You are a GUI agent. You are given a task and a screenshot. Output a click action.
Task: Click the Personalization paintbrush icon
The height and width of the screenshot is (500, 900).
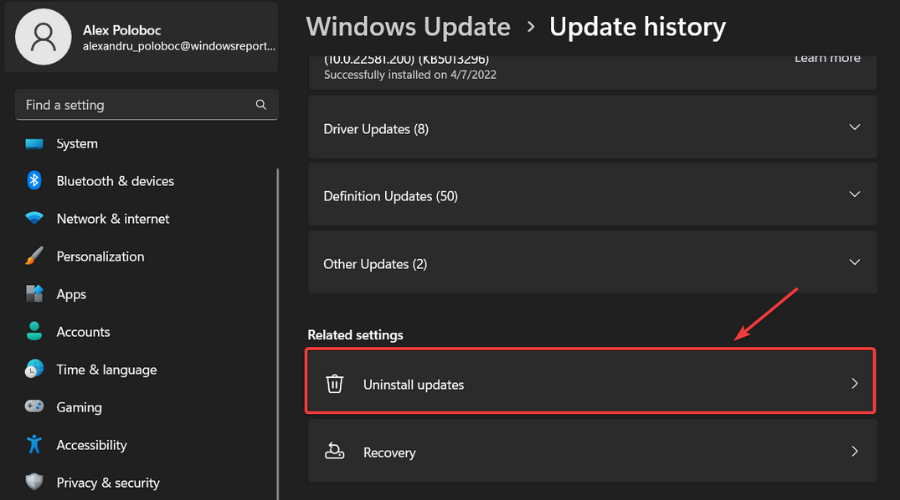34,256
